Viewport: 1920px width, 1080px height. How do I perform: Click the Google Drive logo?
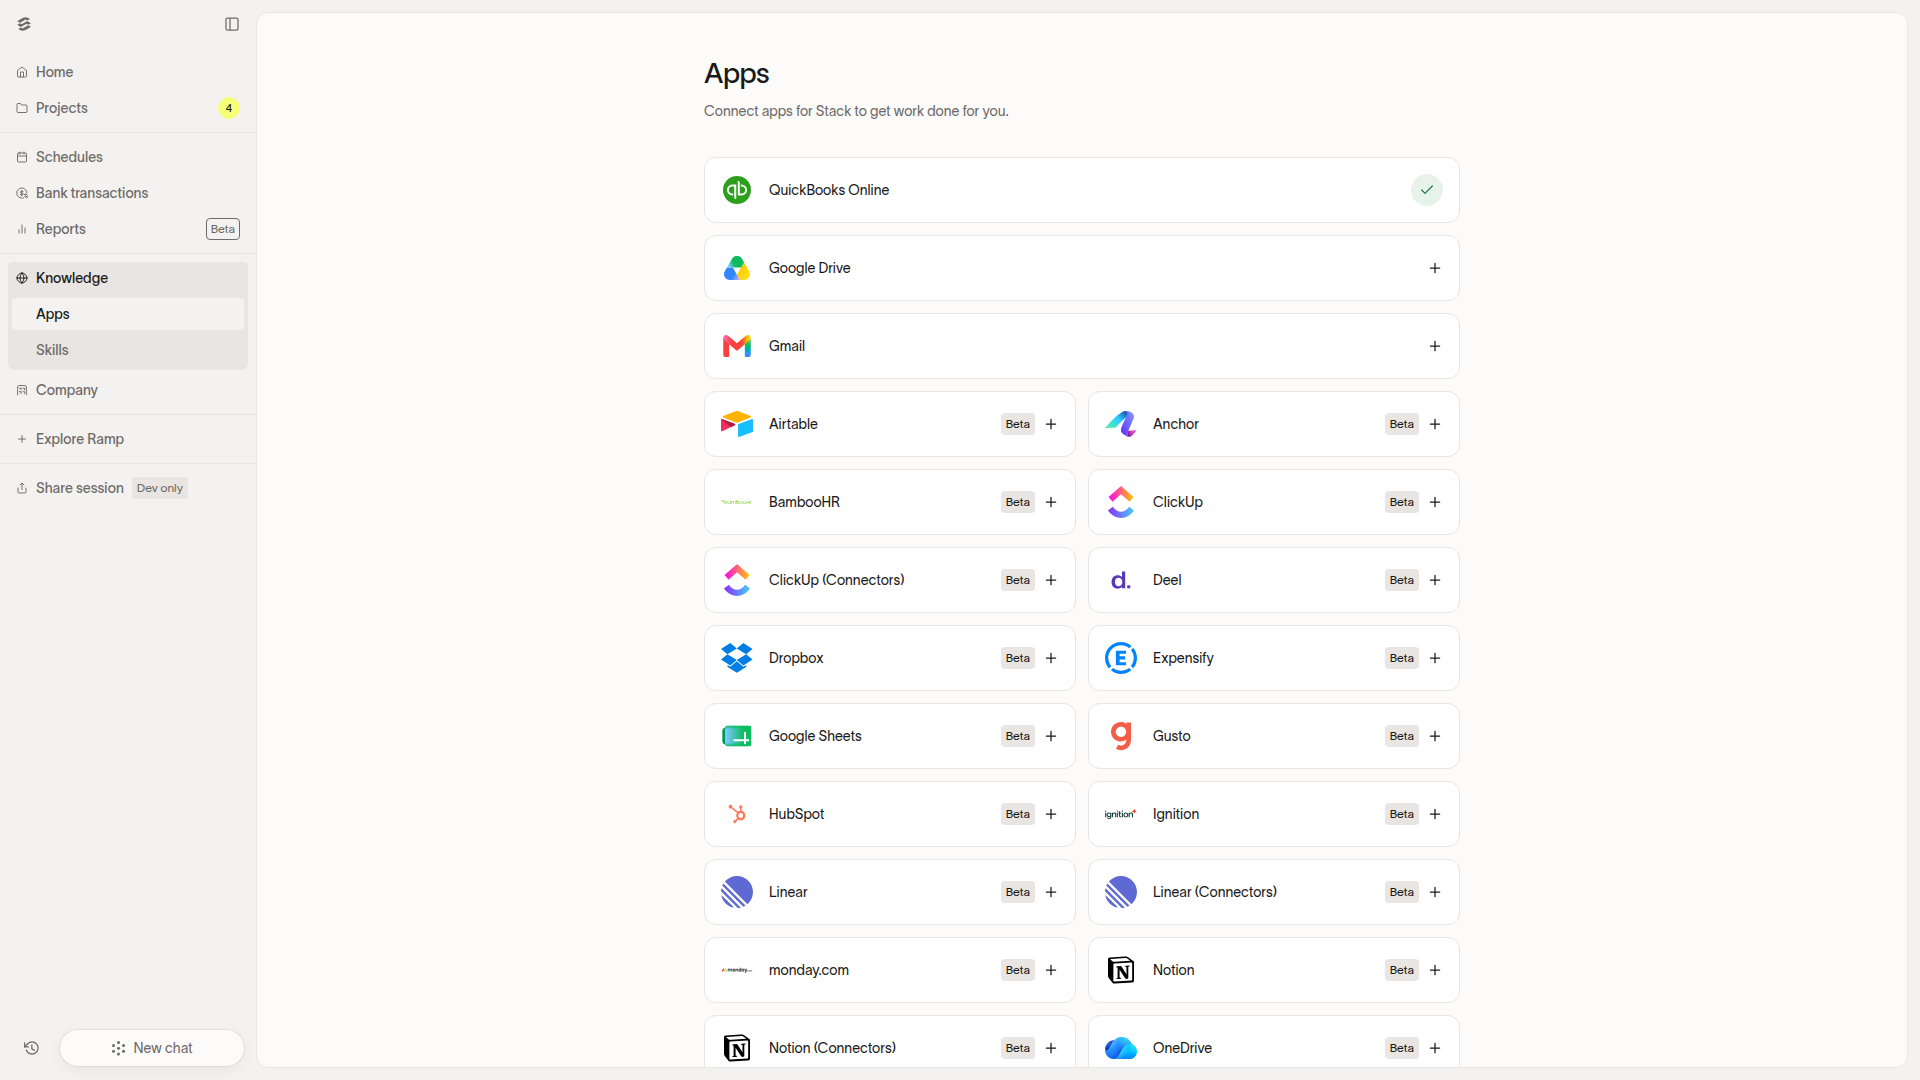pos(737,268)
